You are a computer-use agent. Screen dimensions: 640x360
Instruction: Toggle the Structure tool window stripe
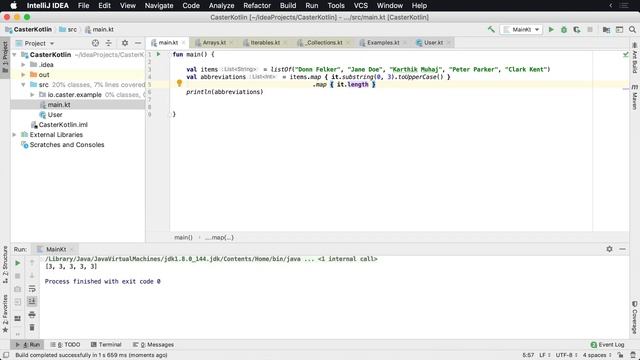5,264
